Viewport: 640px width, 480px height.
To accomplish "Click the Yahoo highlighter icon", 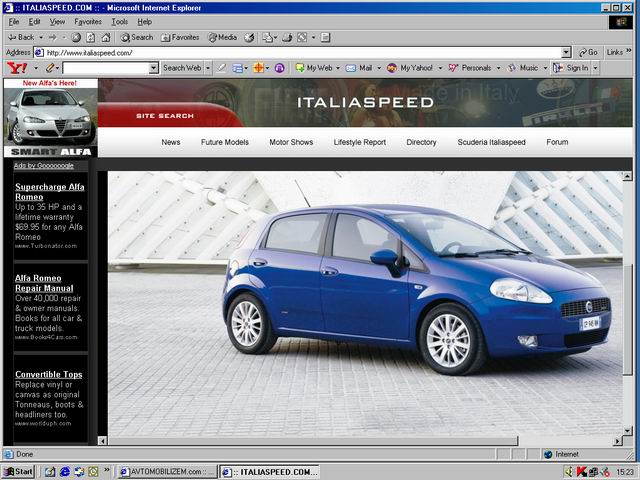I will [x=222, y=68].
